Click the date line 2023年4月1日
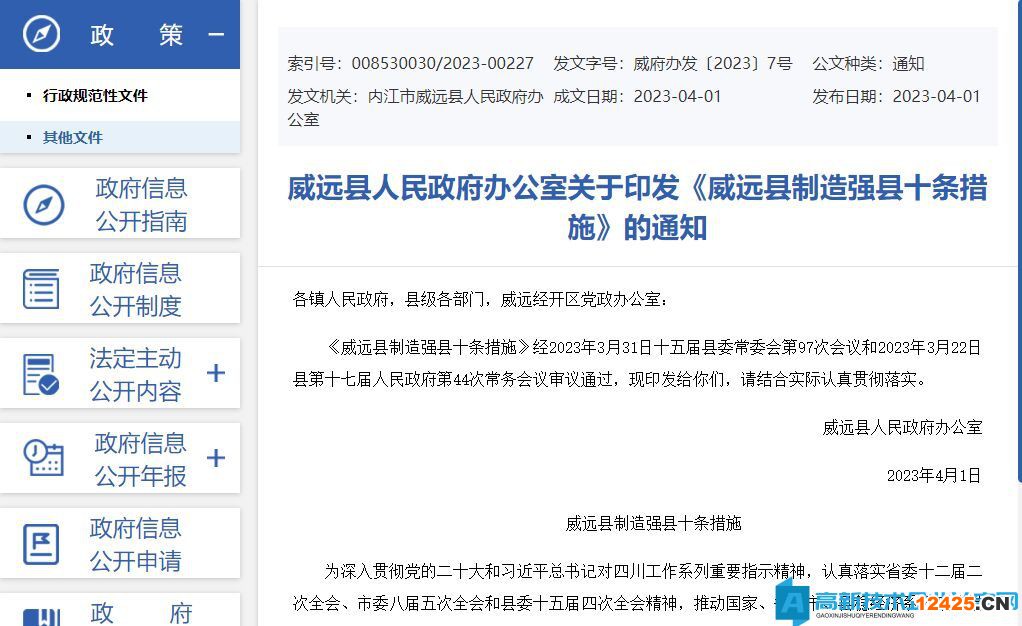Viewport: 1022px width, 626px height. [933, 475]
